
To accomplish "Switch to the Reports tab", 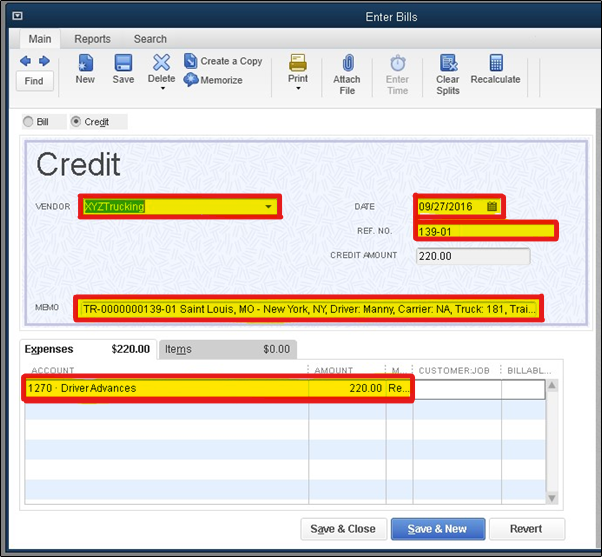I will pyautogui.click(x=92, y=39).
